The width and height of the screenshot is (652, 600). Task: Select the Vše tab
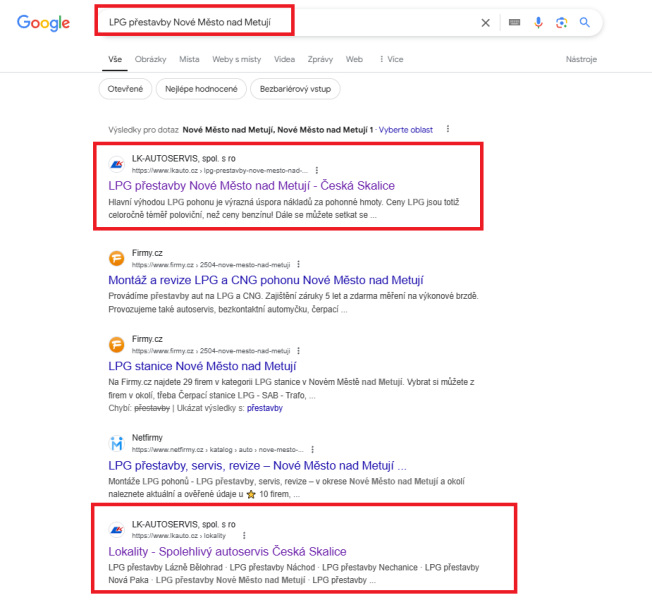(115, 59)
